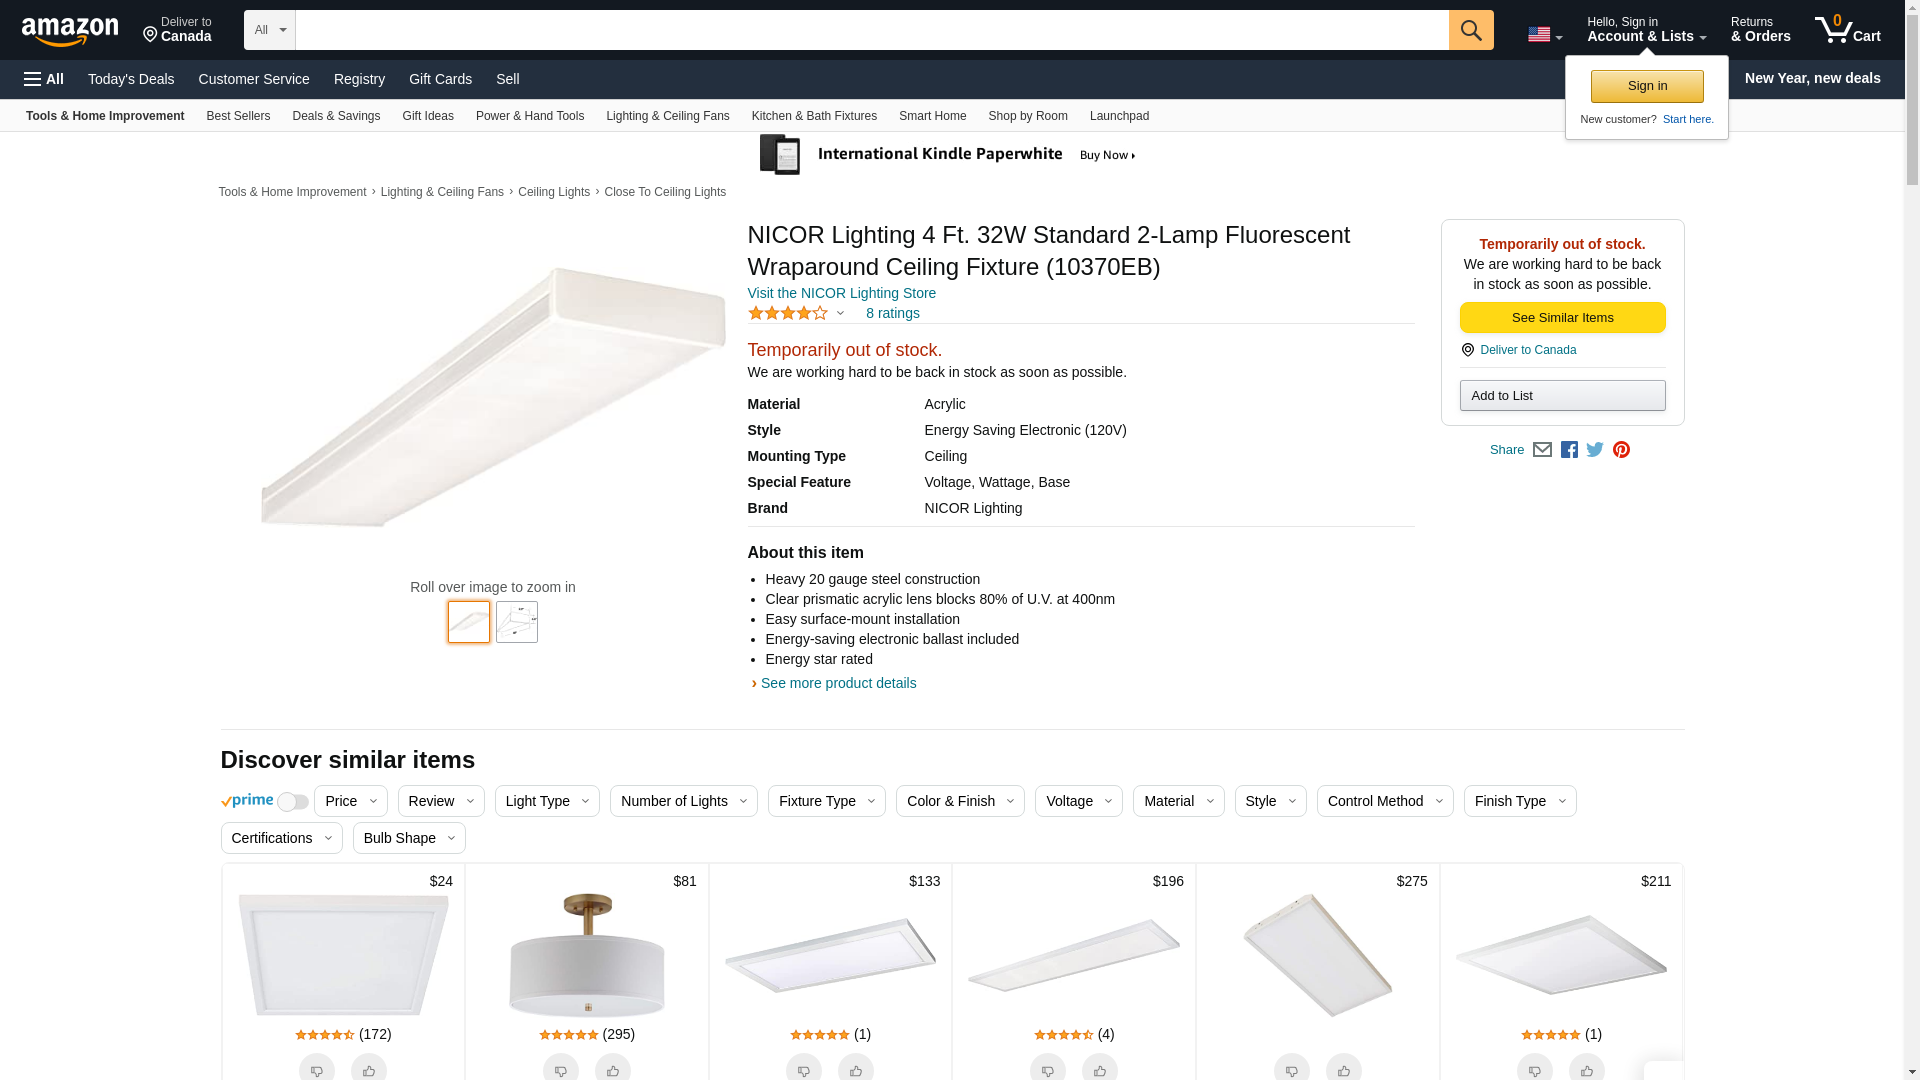Screen dimensions: 1920x1080
Task: Open Today's Deals in navigation bar
Action: pos(131,79)
